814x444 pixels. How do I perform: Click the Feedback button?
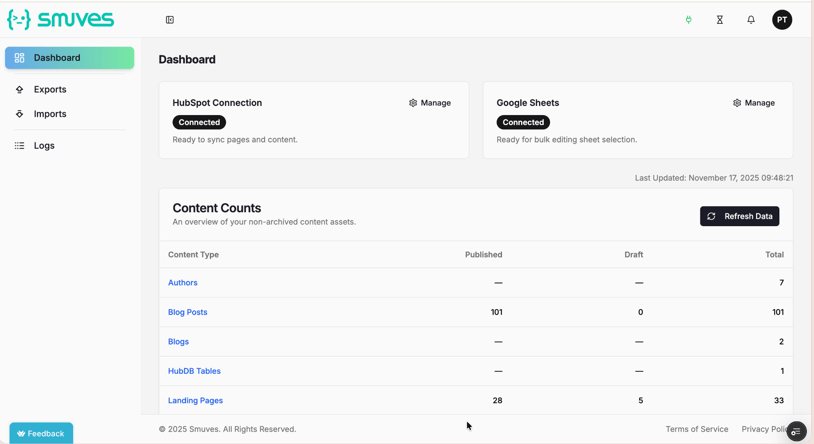click(x=41, y=433)
